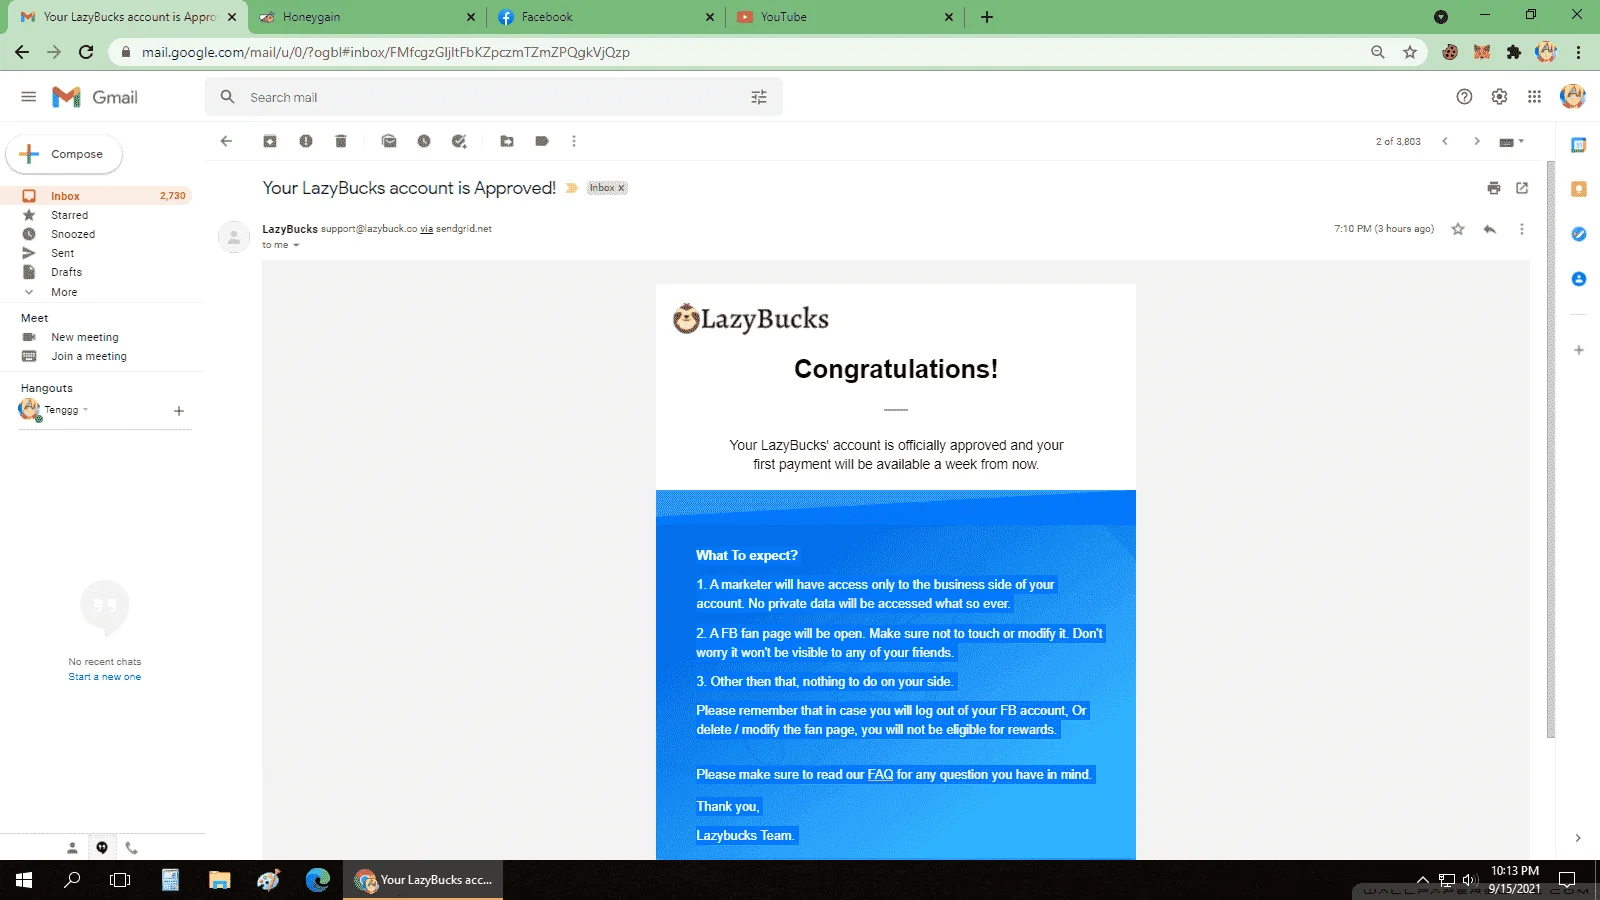Viewport: 1600px width, 900px height.
Task: Snooze this email
Action: pos(424,141)
